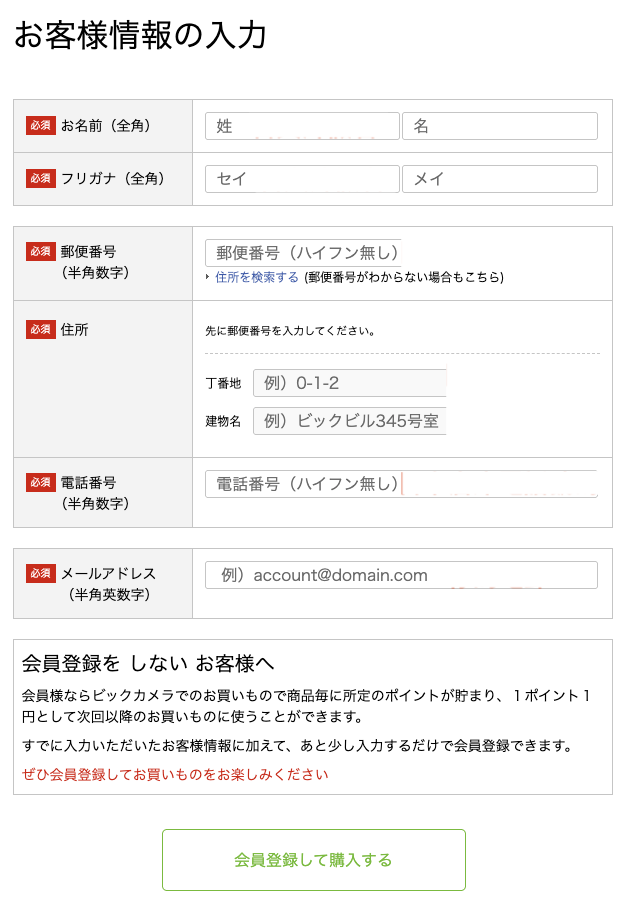This screenshot has height=900, width=628.
Task: Click the 会員登録を しない お客様へ heading
Action: [x=148, y=664]
